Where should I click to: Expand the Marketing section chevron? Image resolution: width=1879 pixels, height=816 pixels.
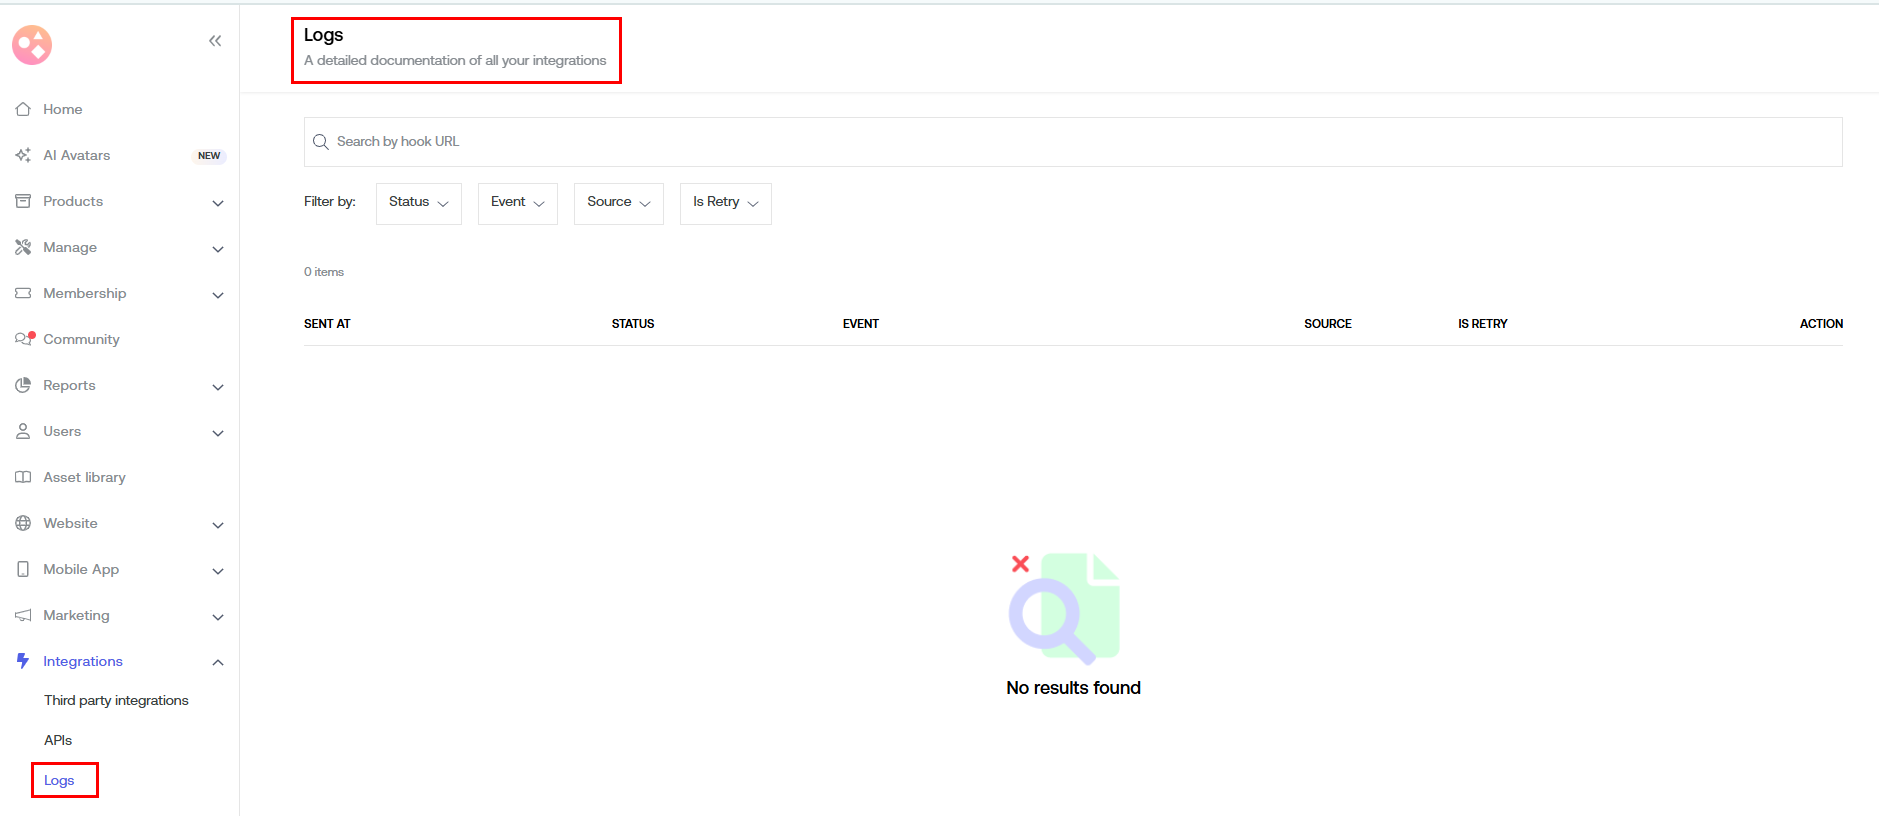(218, 617)
